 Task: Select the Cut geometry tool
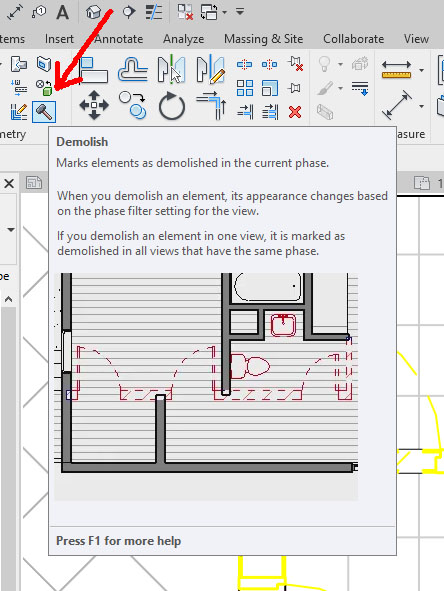tap(44, 64)
